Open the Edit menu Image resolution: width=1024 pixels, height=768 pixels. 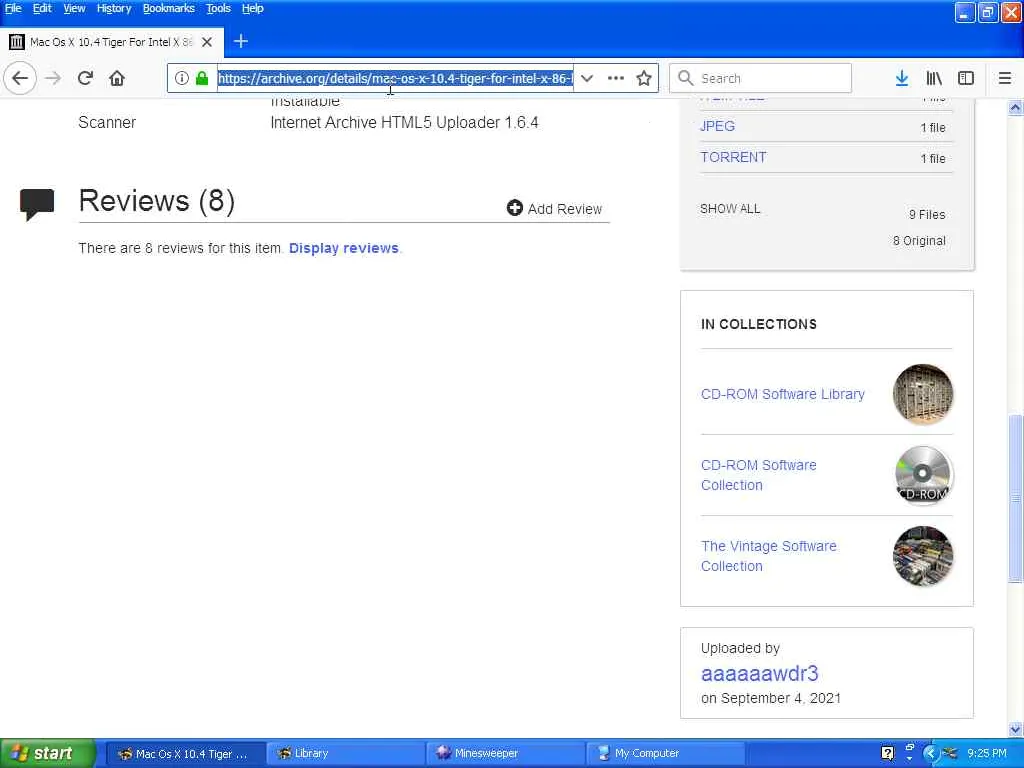tap(42, 8)
